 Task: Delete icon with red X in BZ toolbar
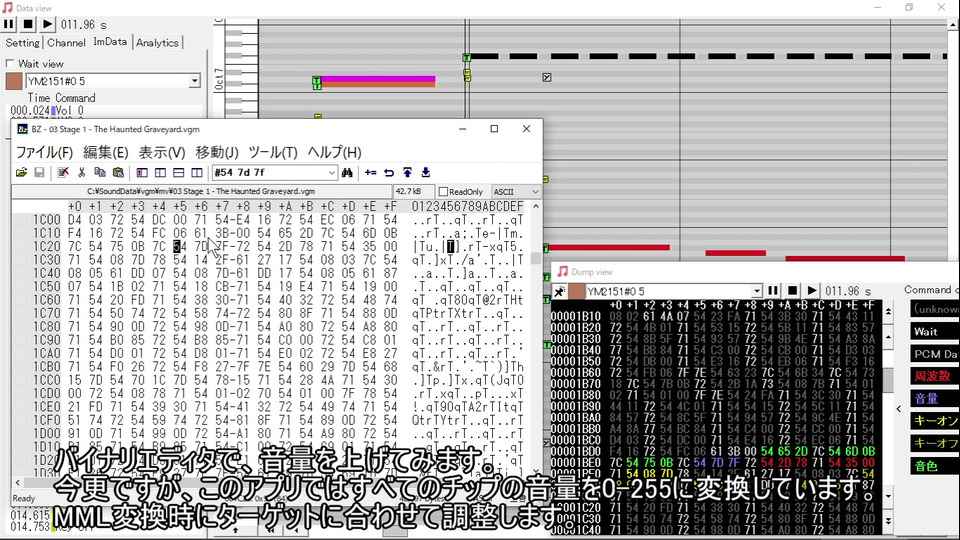[x=62, y=173]
